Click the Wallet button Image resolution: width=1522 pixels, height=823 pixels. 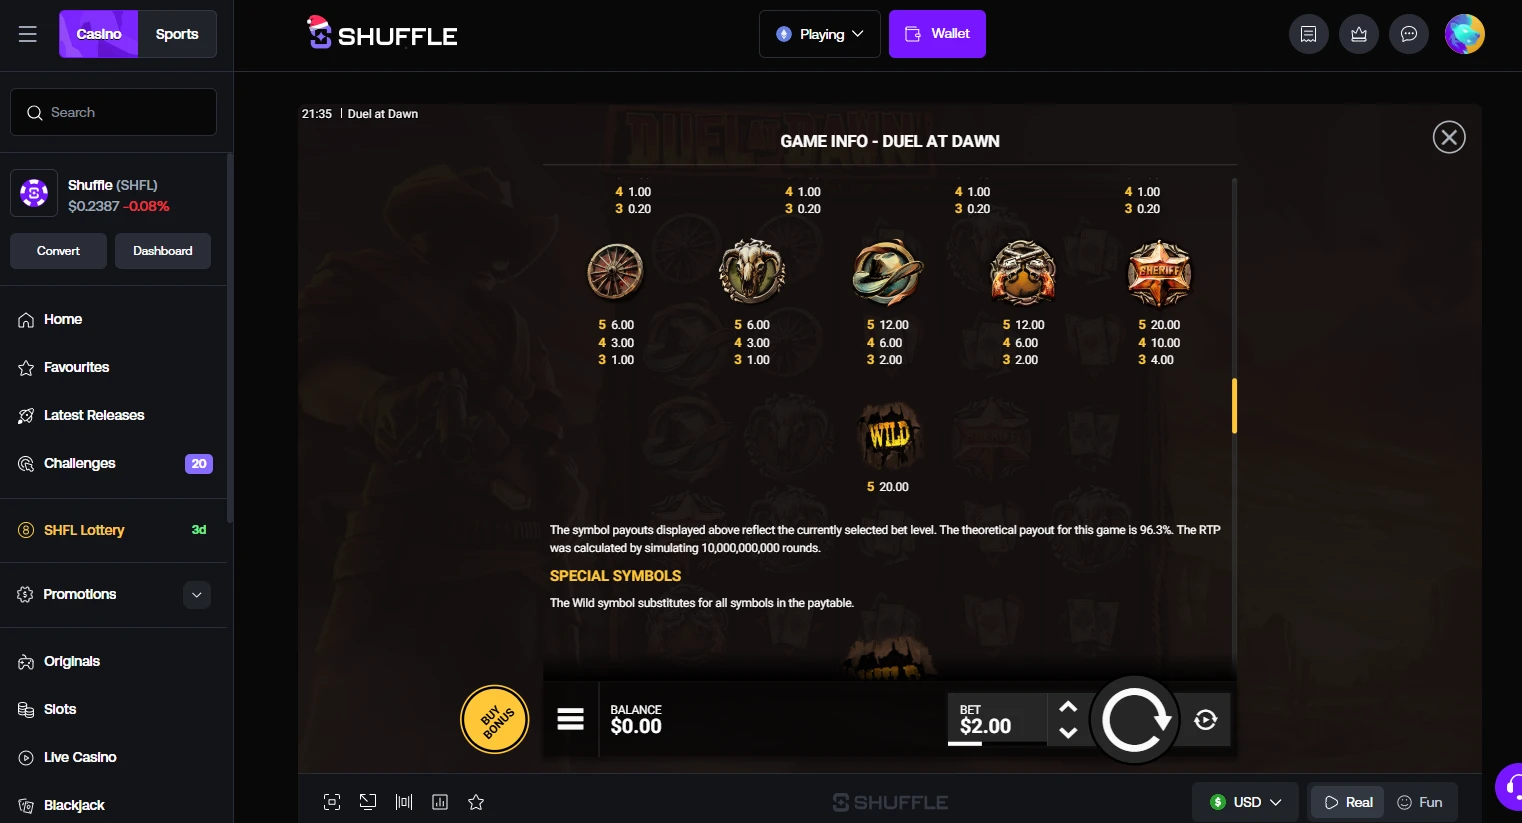(937, 34)
